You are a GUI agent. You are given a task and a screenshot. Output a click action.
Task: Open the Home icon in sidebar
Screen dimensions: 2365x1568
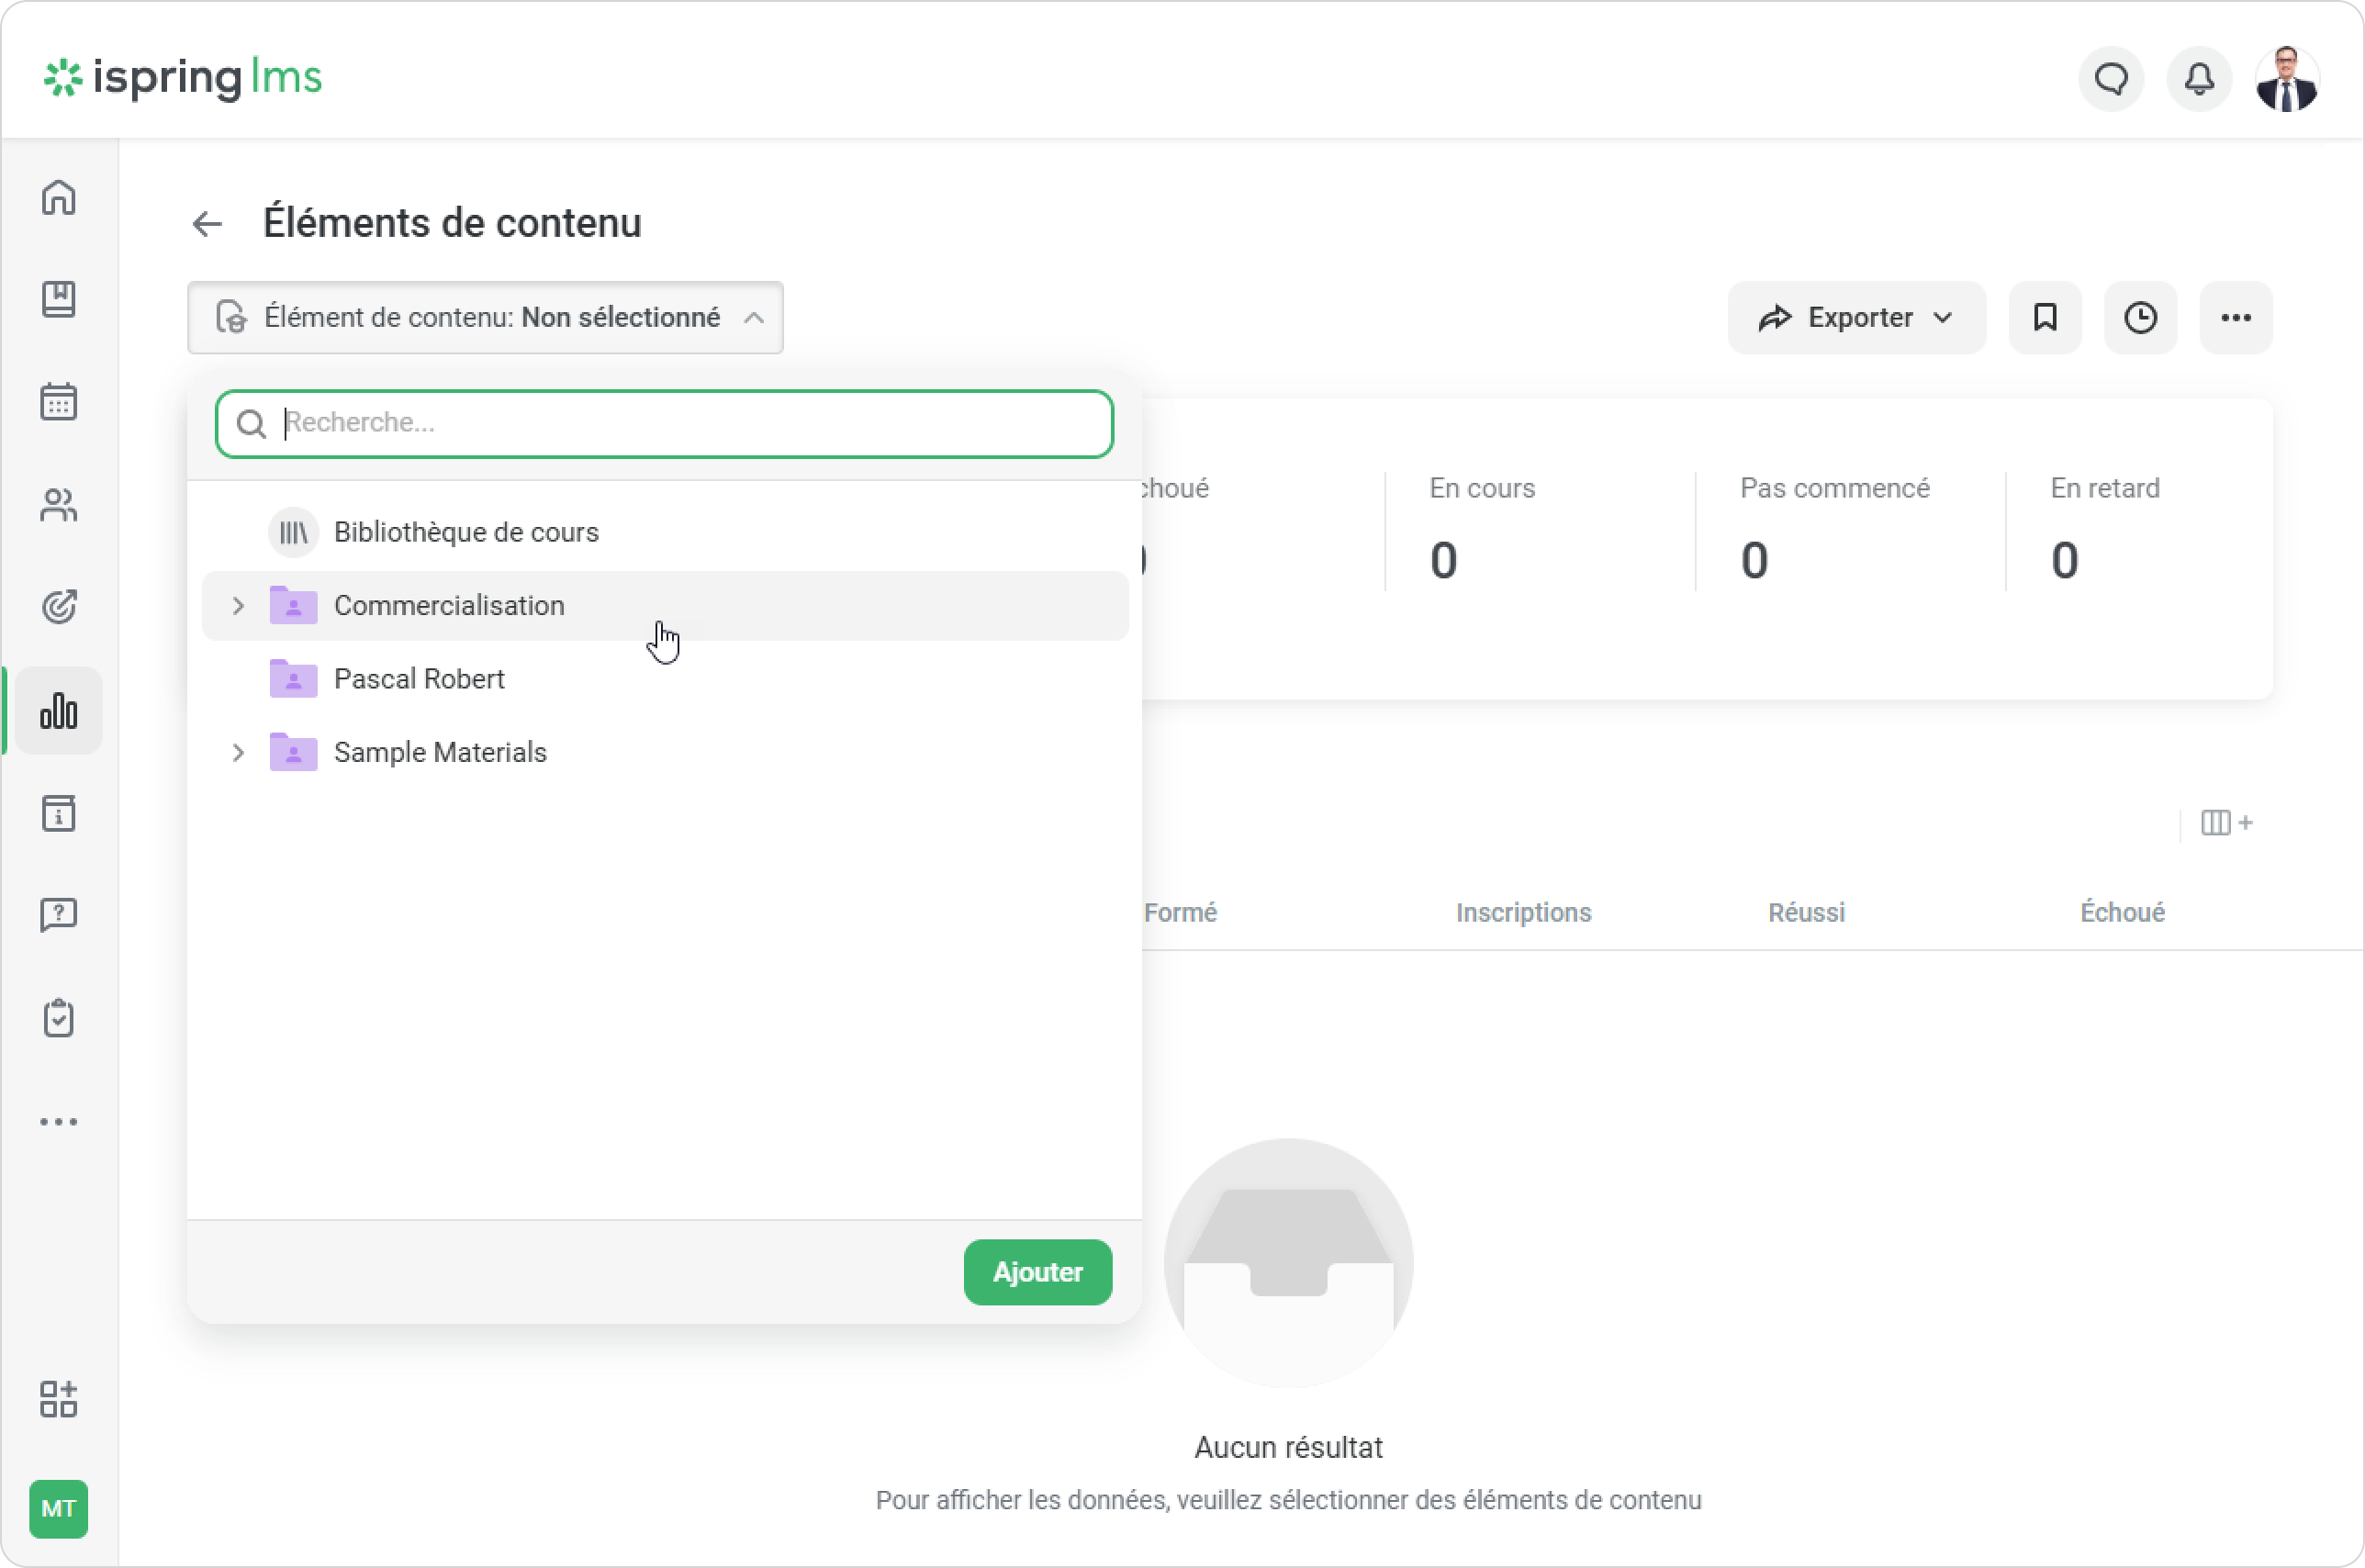pyautogui.click(x=58, y=197)
